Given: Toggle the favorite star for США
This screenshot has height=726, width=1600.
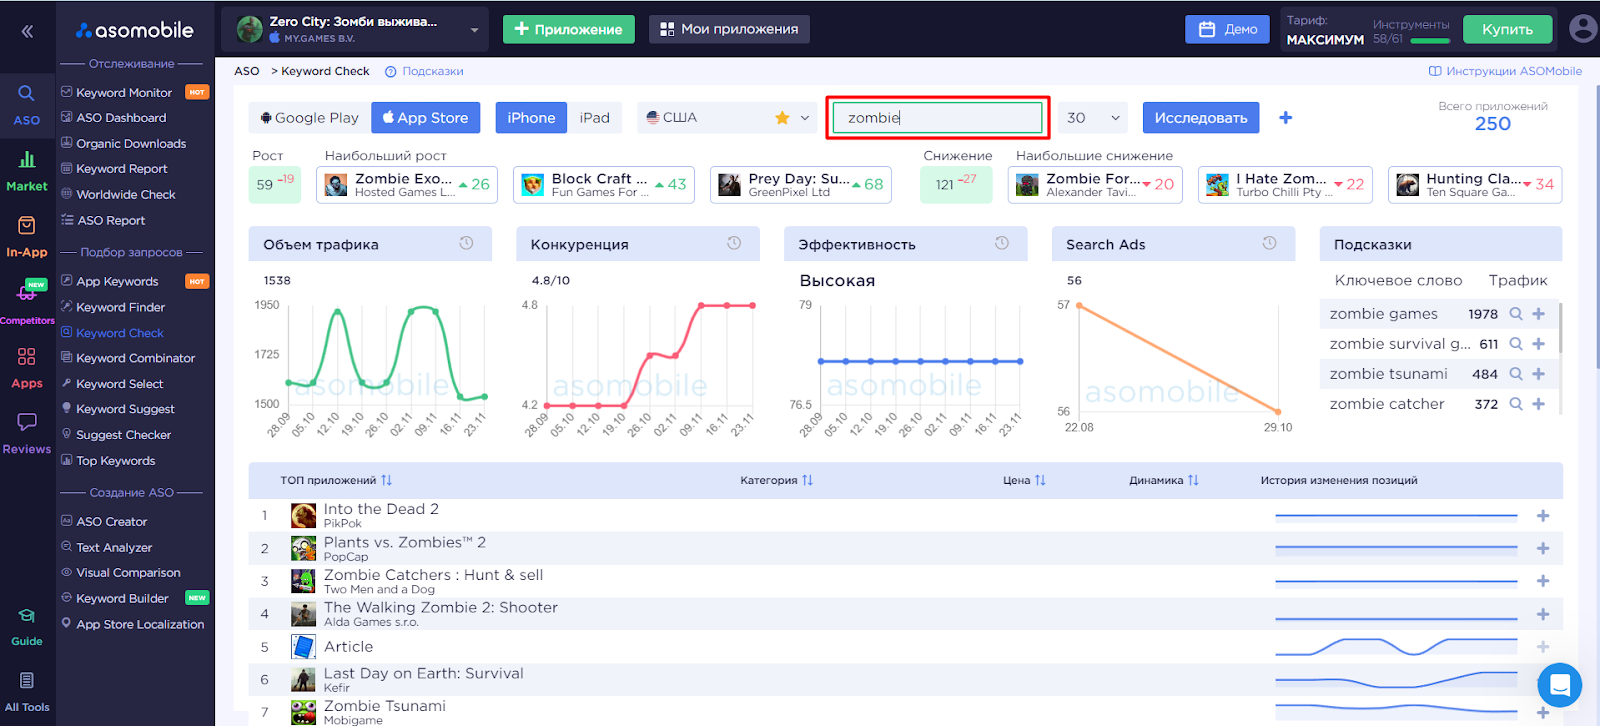Looking at the screenshot, I should (x=782, y=118).
